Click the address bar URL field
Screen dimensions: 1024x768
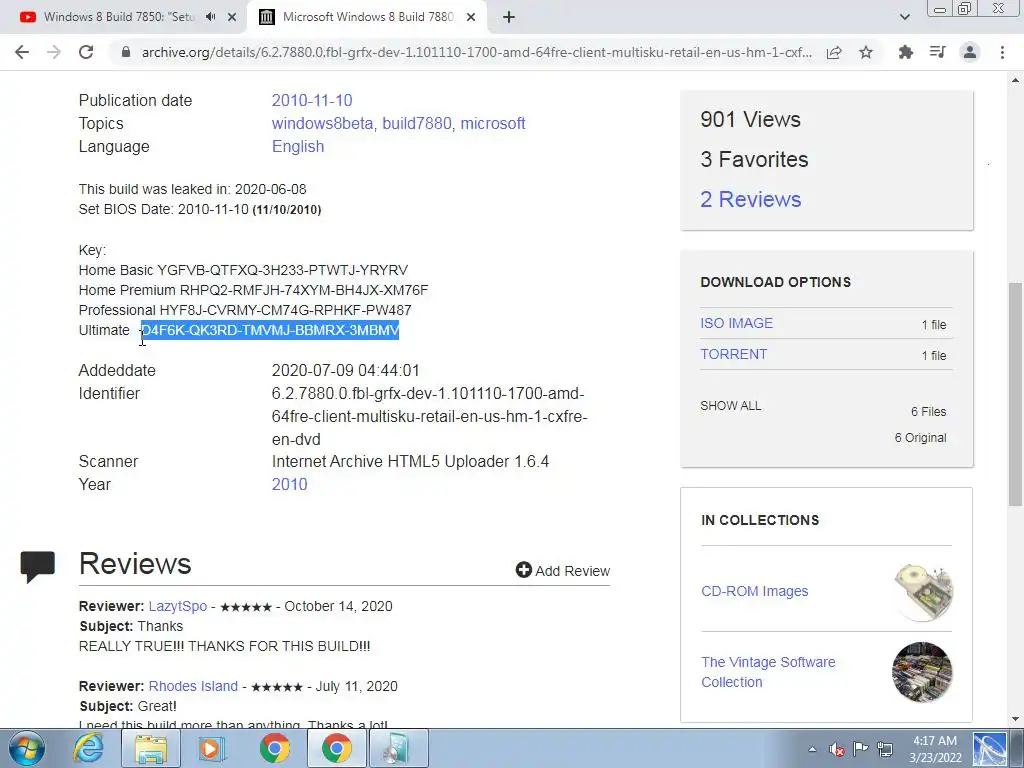(477, 52)
